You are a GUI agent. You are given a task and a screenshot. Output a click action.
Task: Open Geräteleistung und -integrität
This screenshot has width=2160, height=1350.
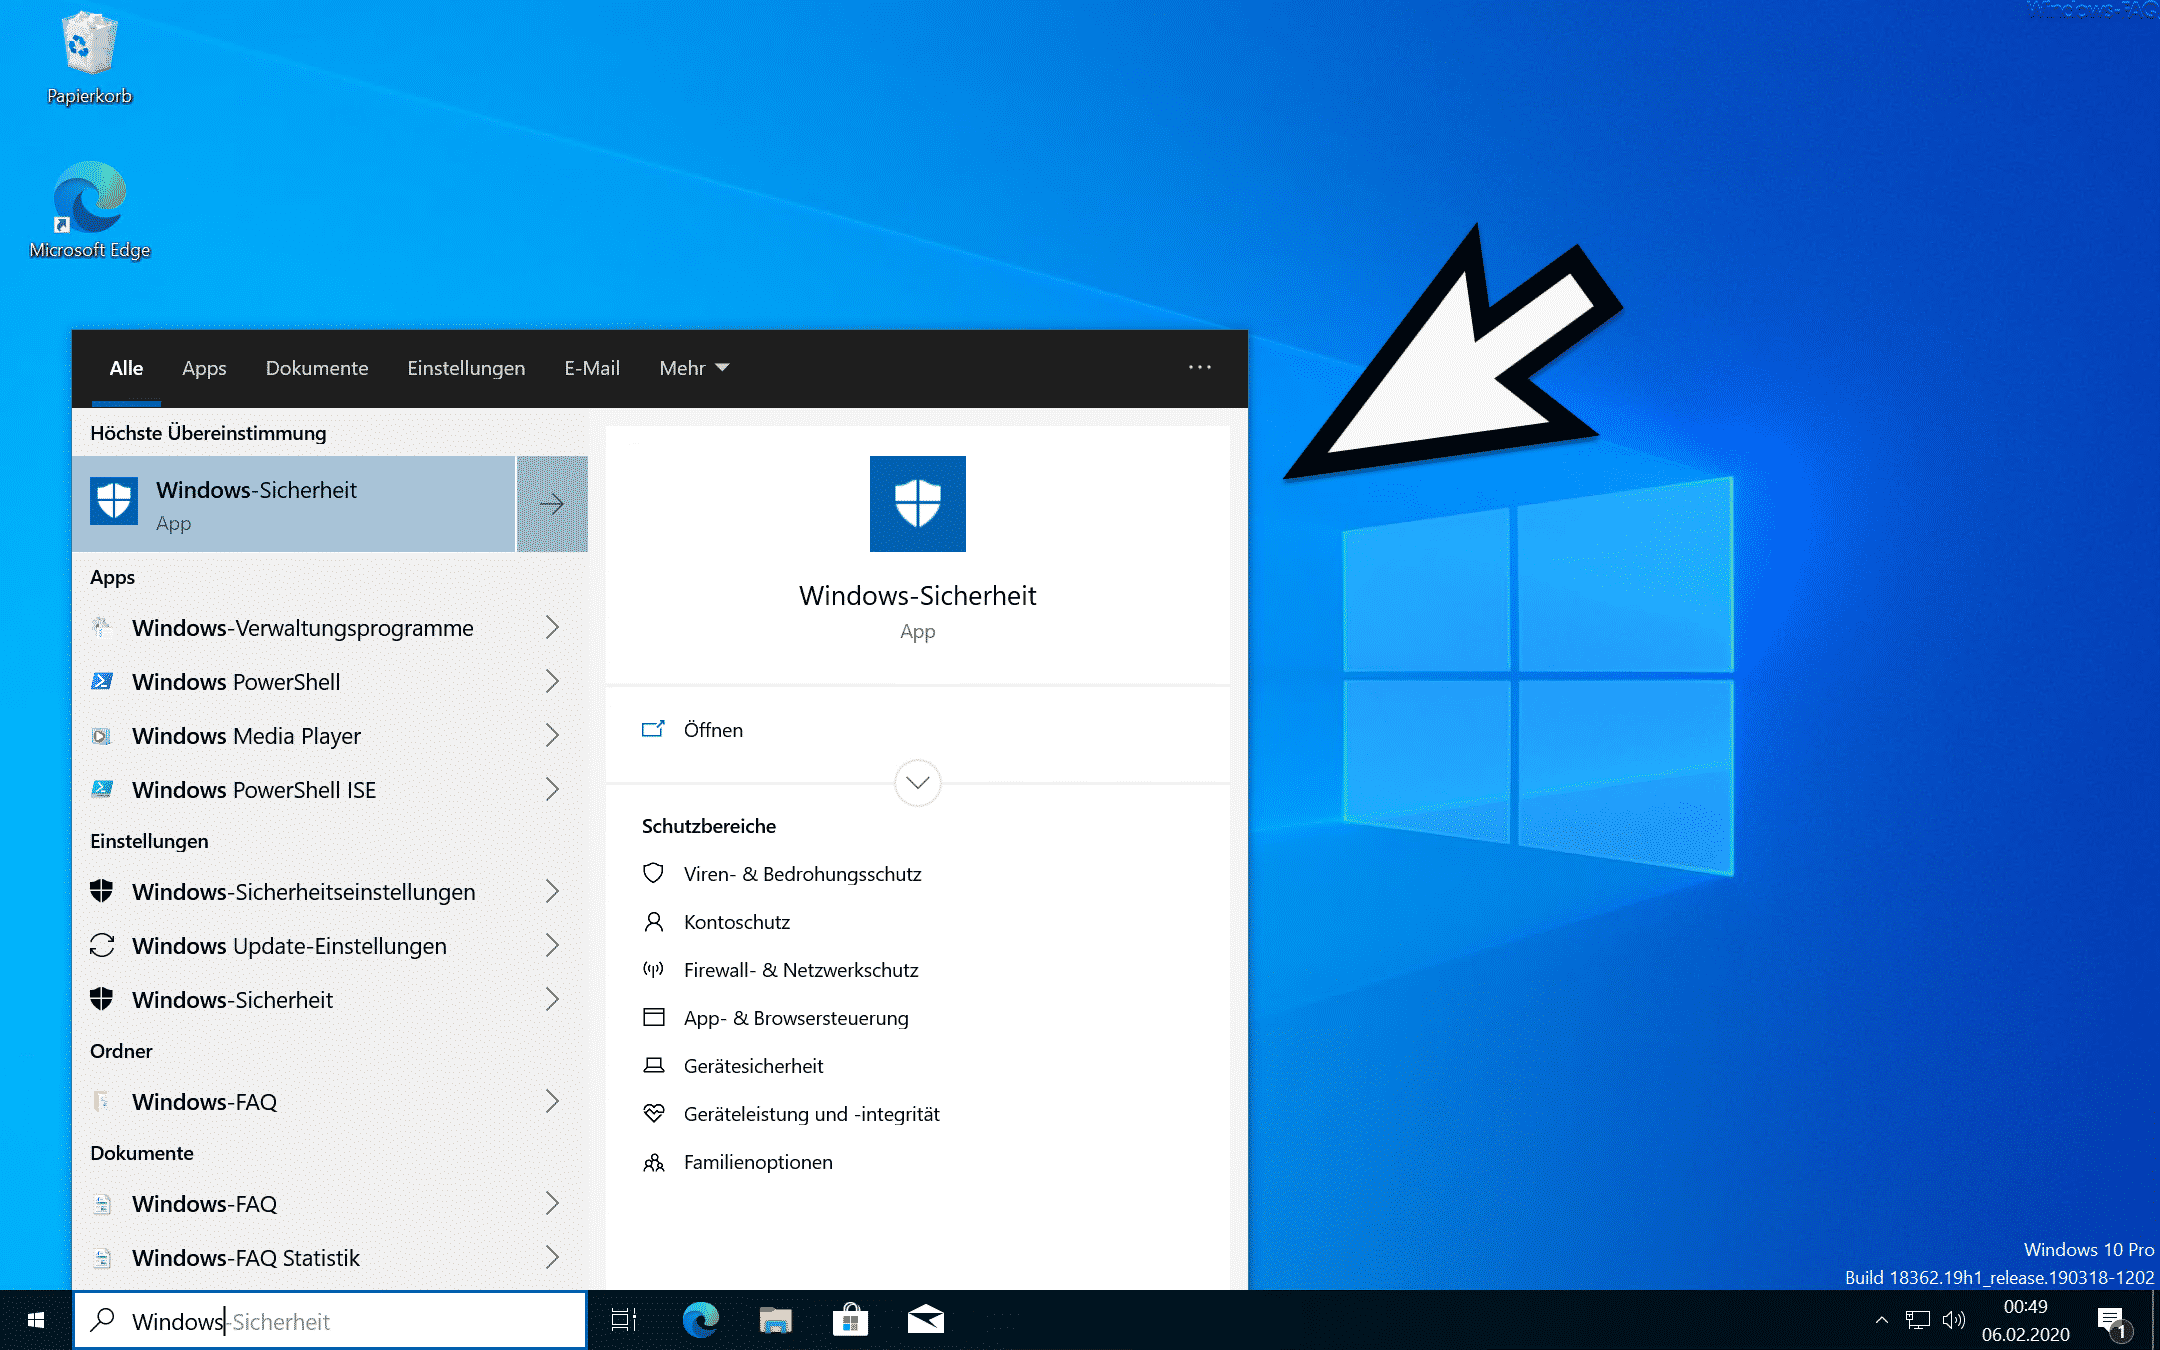pyautogui.click(x=812, y=1114)
